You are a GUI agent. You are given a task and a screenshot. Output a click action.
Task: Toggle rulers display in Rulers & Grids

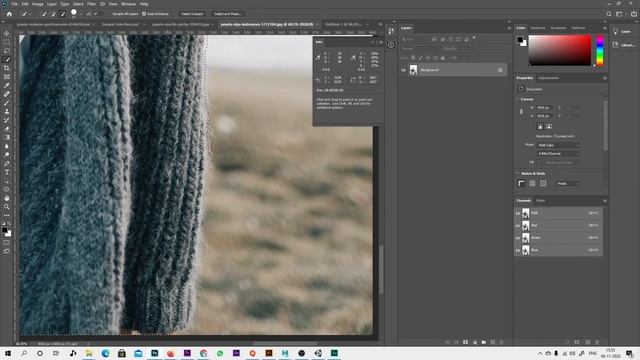coord(521,184)
